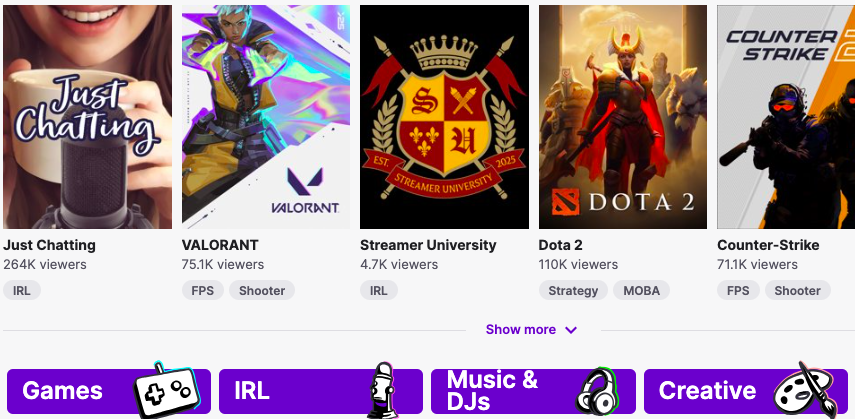The width and height of the screenshot is (855, 419).
Task: Click the game controller icon on Games
Action: coord(166,391)
